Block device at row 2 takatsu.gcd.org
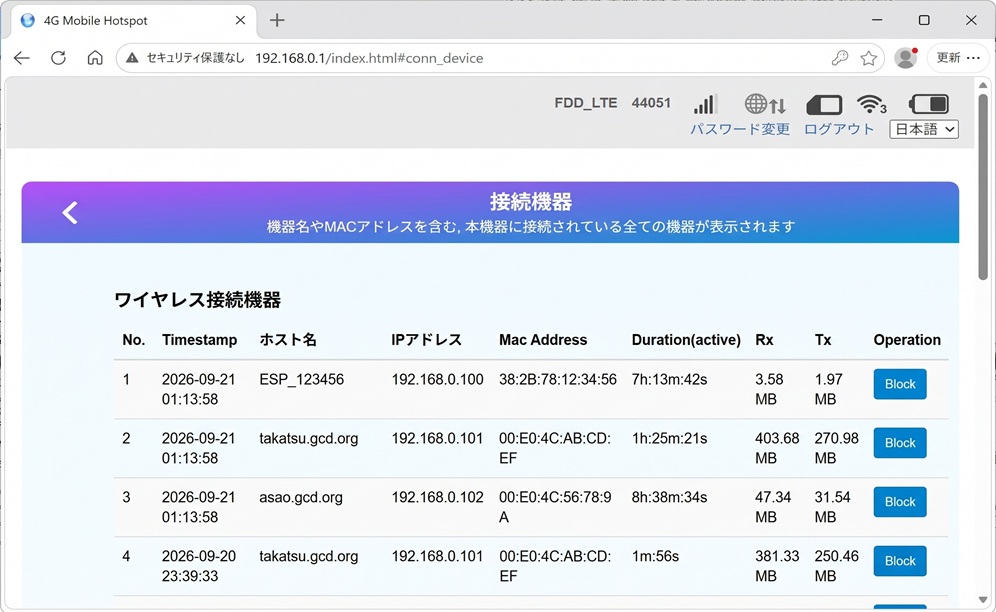The height and width of the screenshot is (612, 996). tap(899, 443)
